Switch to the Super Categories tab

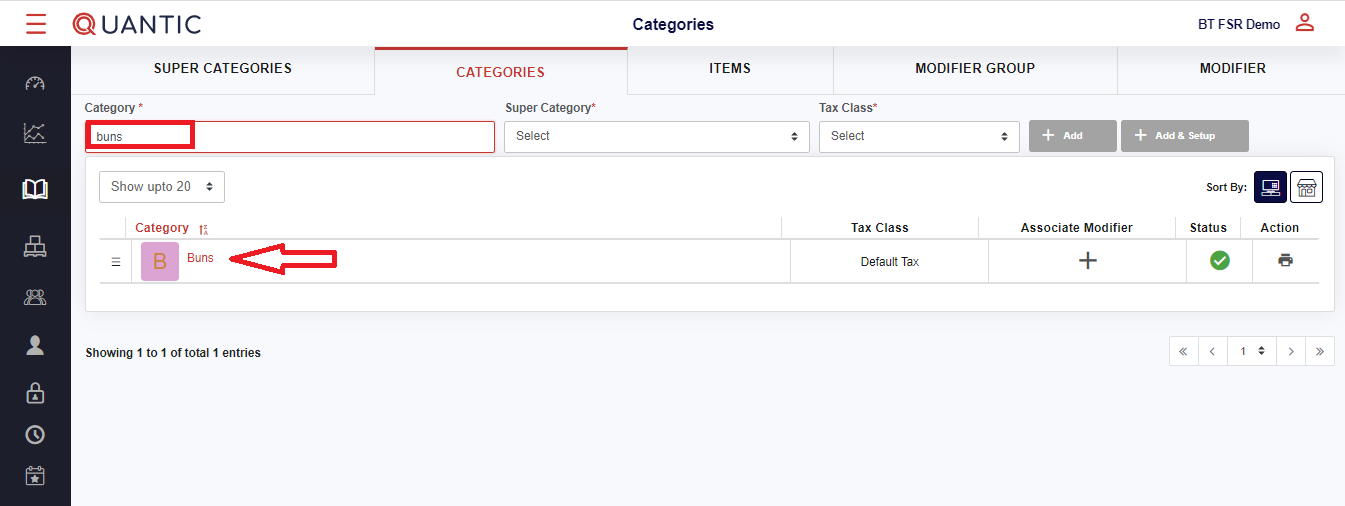click(x=223, y=69)
